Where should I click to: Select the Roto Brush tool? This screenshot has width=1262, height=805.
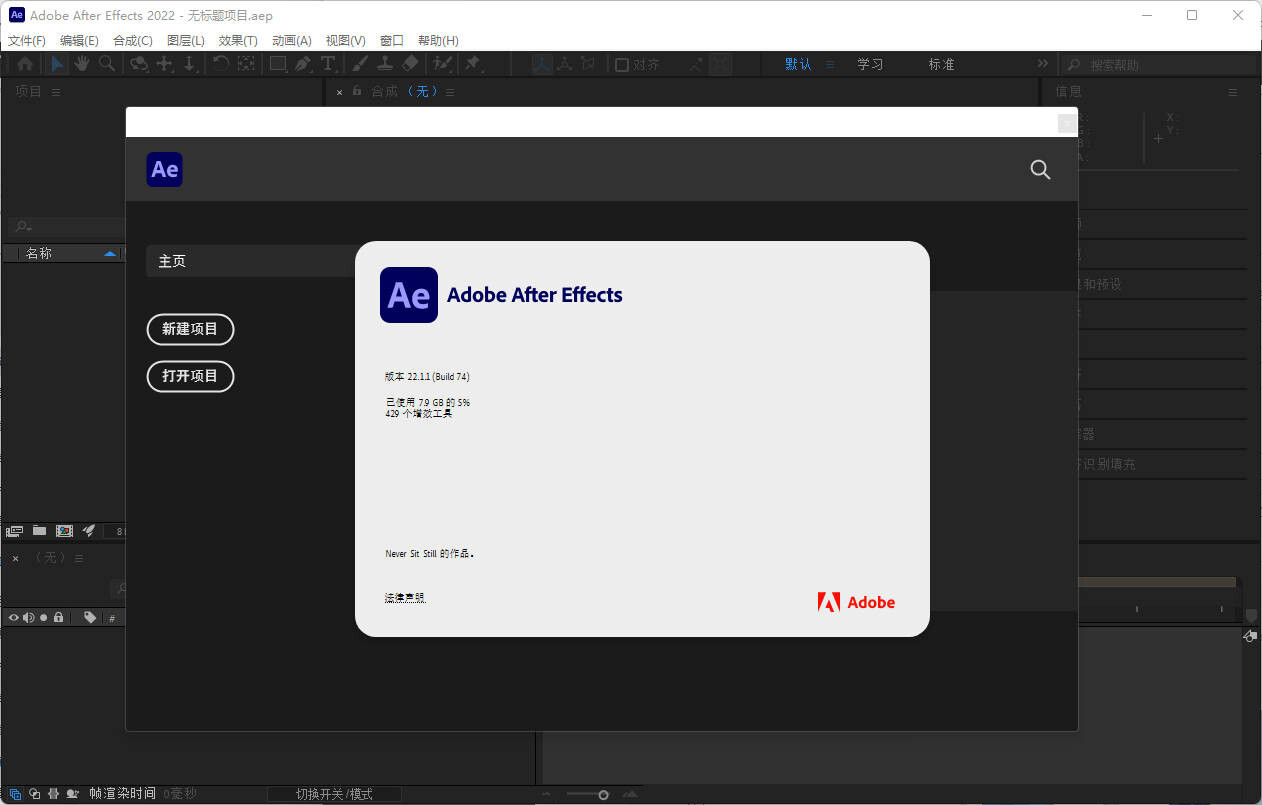point(442,64)
